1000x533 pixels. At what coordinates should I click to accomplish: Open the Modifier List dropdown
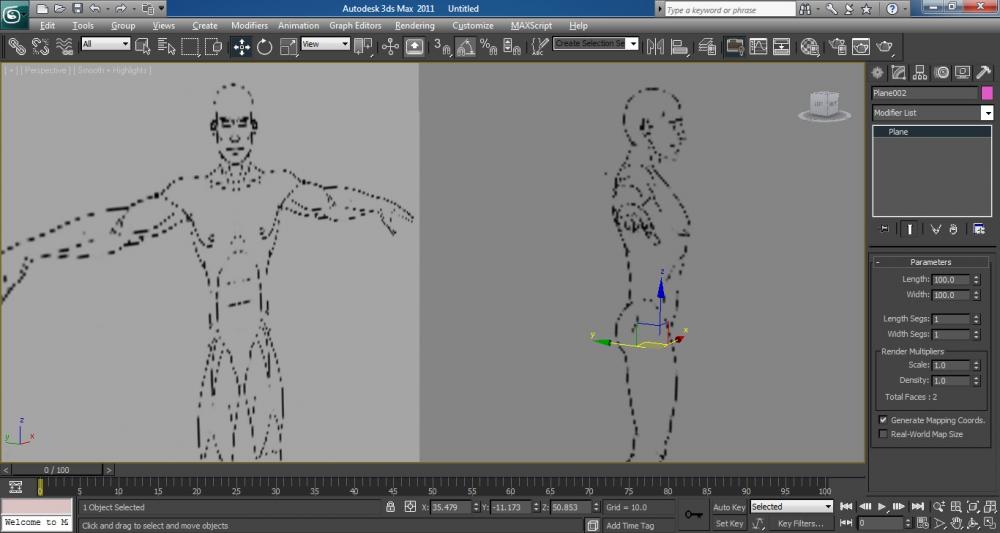pos(986,113)
